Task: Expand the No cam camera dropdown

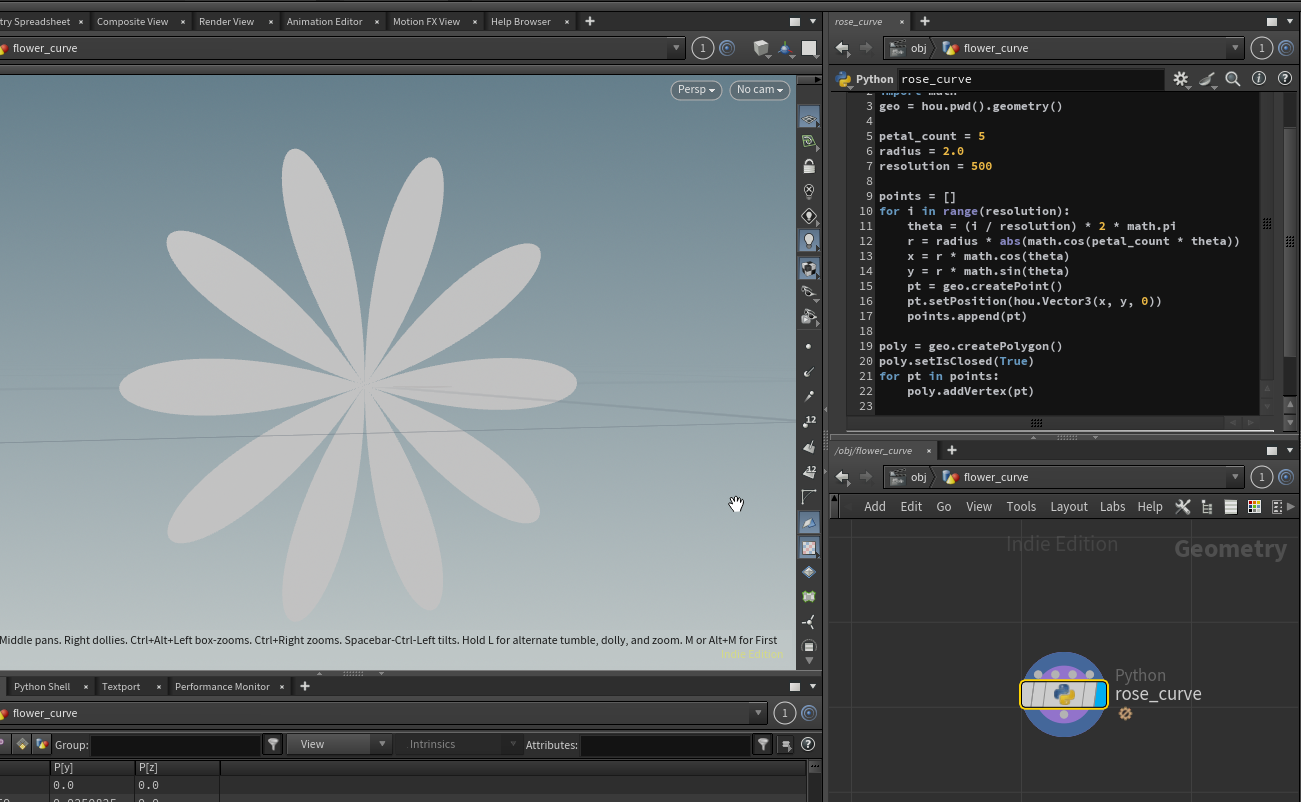Action: tap(759, 90)
